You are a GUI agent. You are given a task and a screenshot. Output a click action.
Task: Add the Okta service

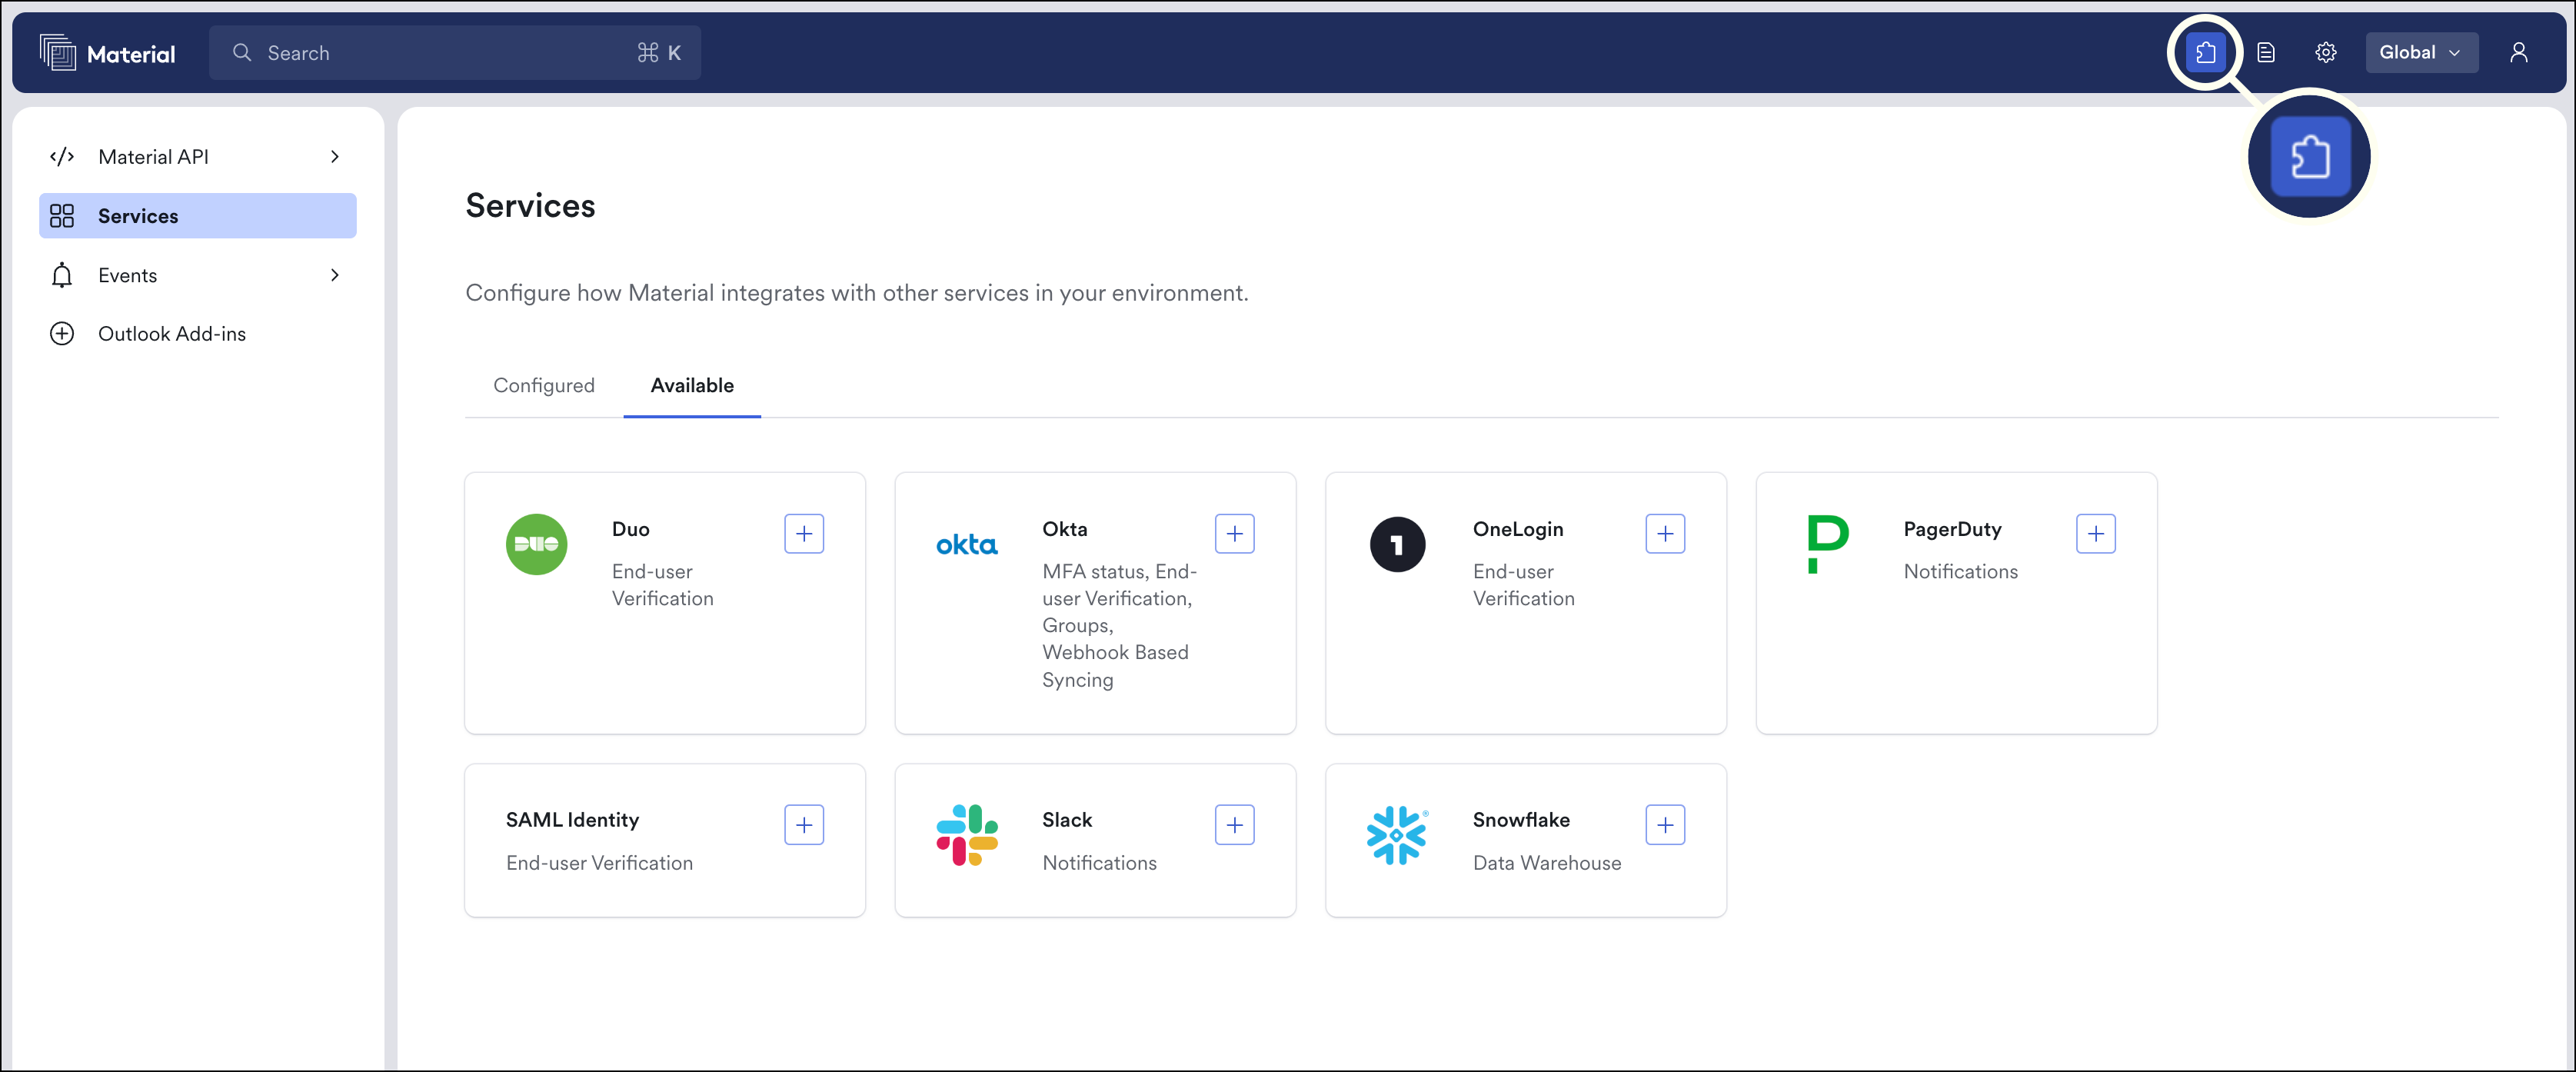(x=1235, y=534)
